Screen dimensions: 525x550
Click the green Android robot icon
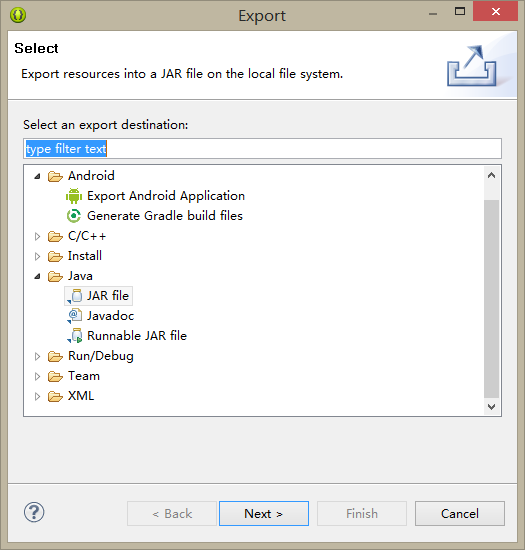pyautogui.click(x=74, y=196)
